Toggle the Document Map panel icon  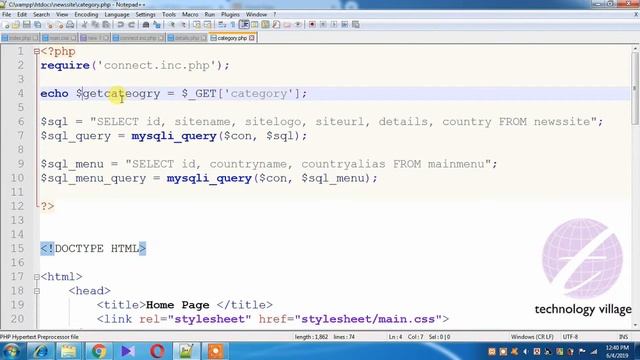point(265,25)
